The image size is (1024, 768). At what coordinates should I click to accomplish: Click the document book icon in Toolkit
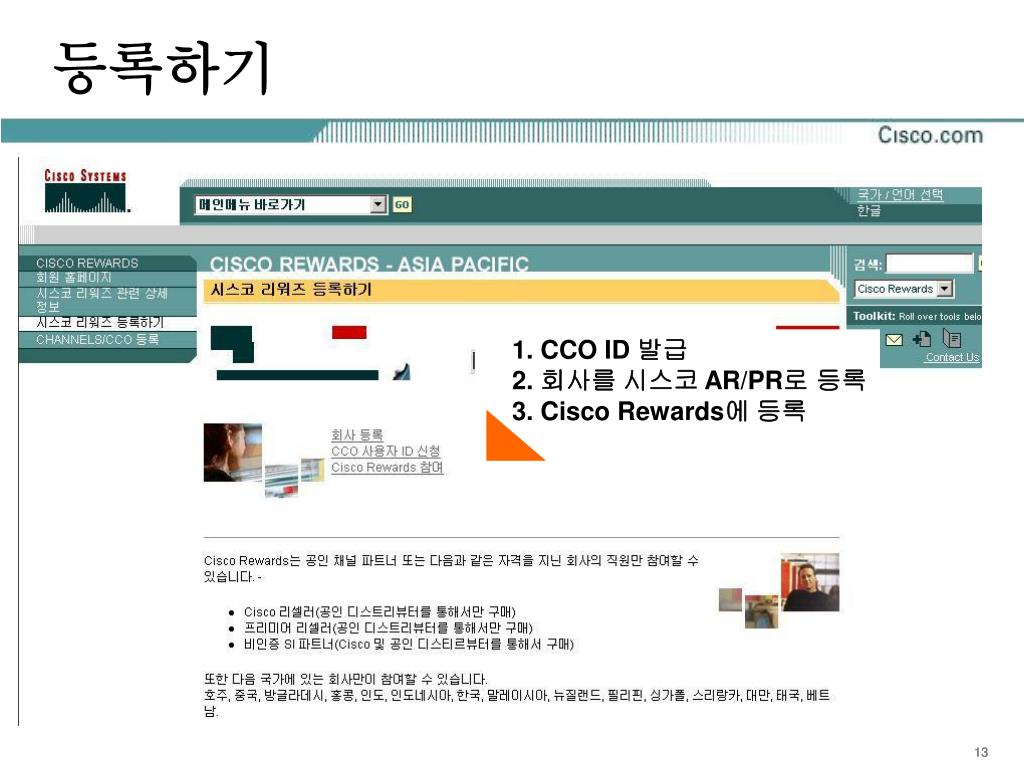pyautogui.click(x=952, y=338)
